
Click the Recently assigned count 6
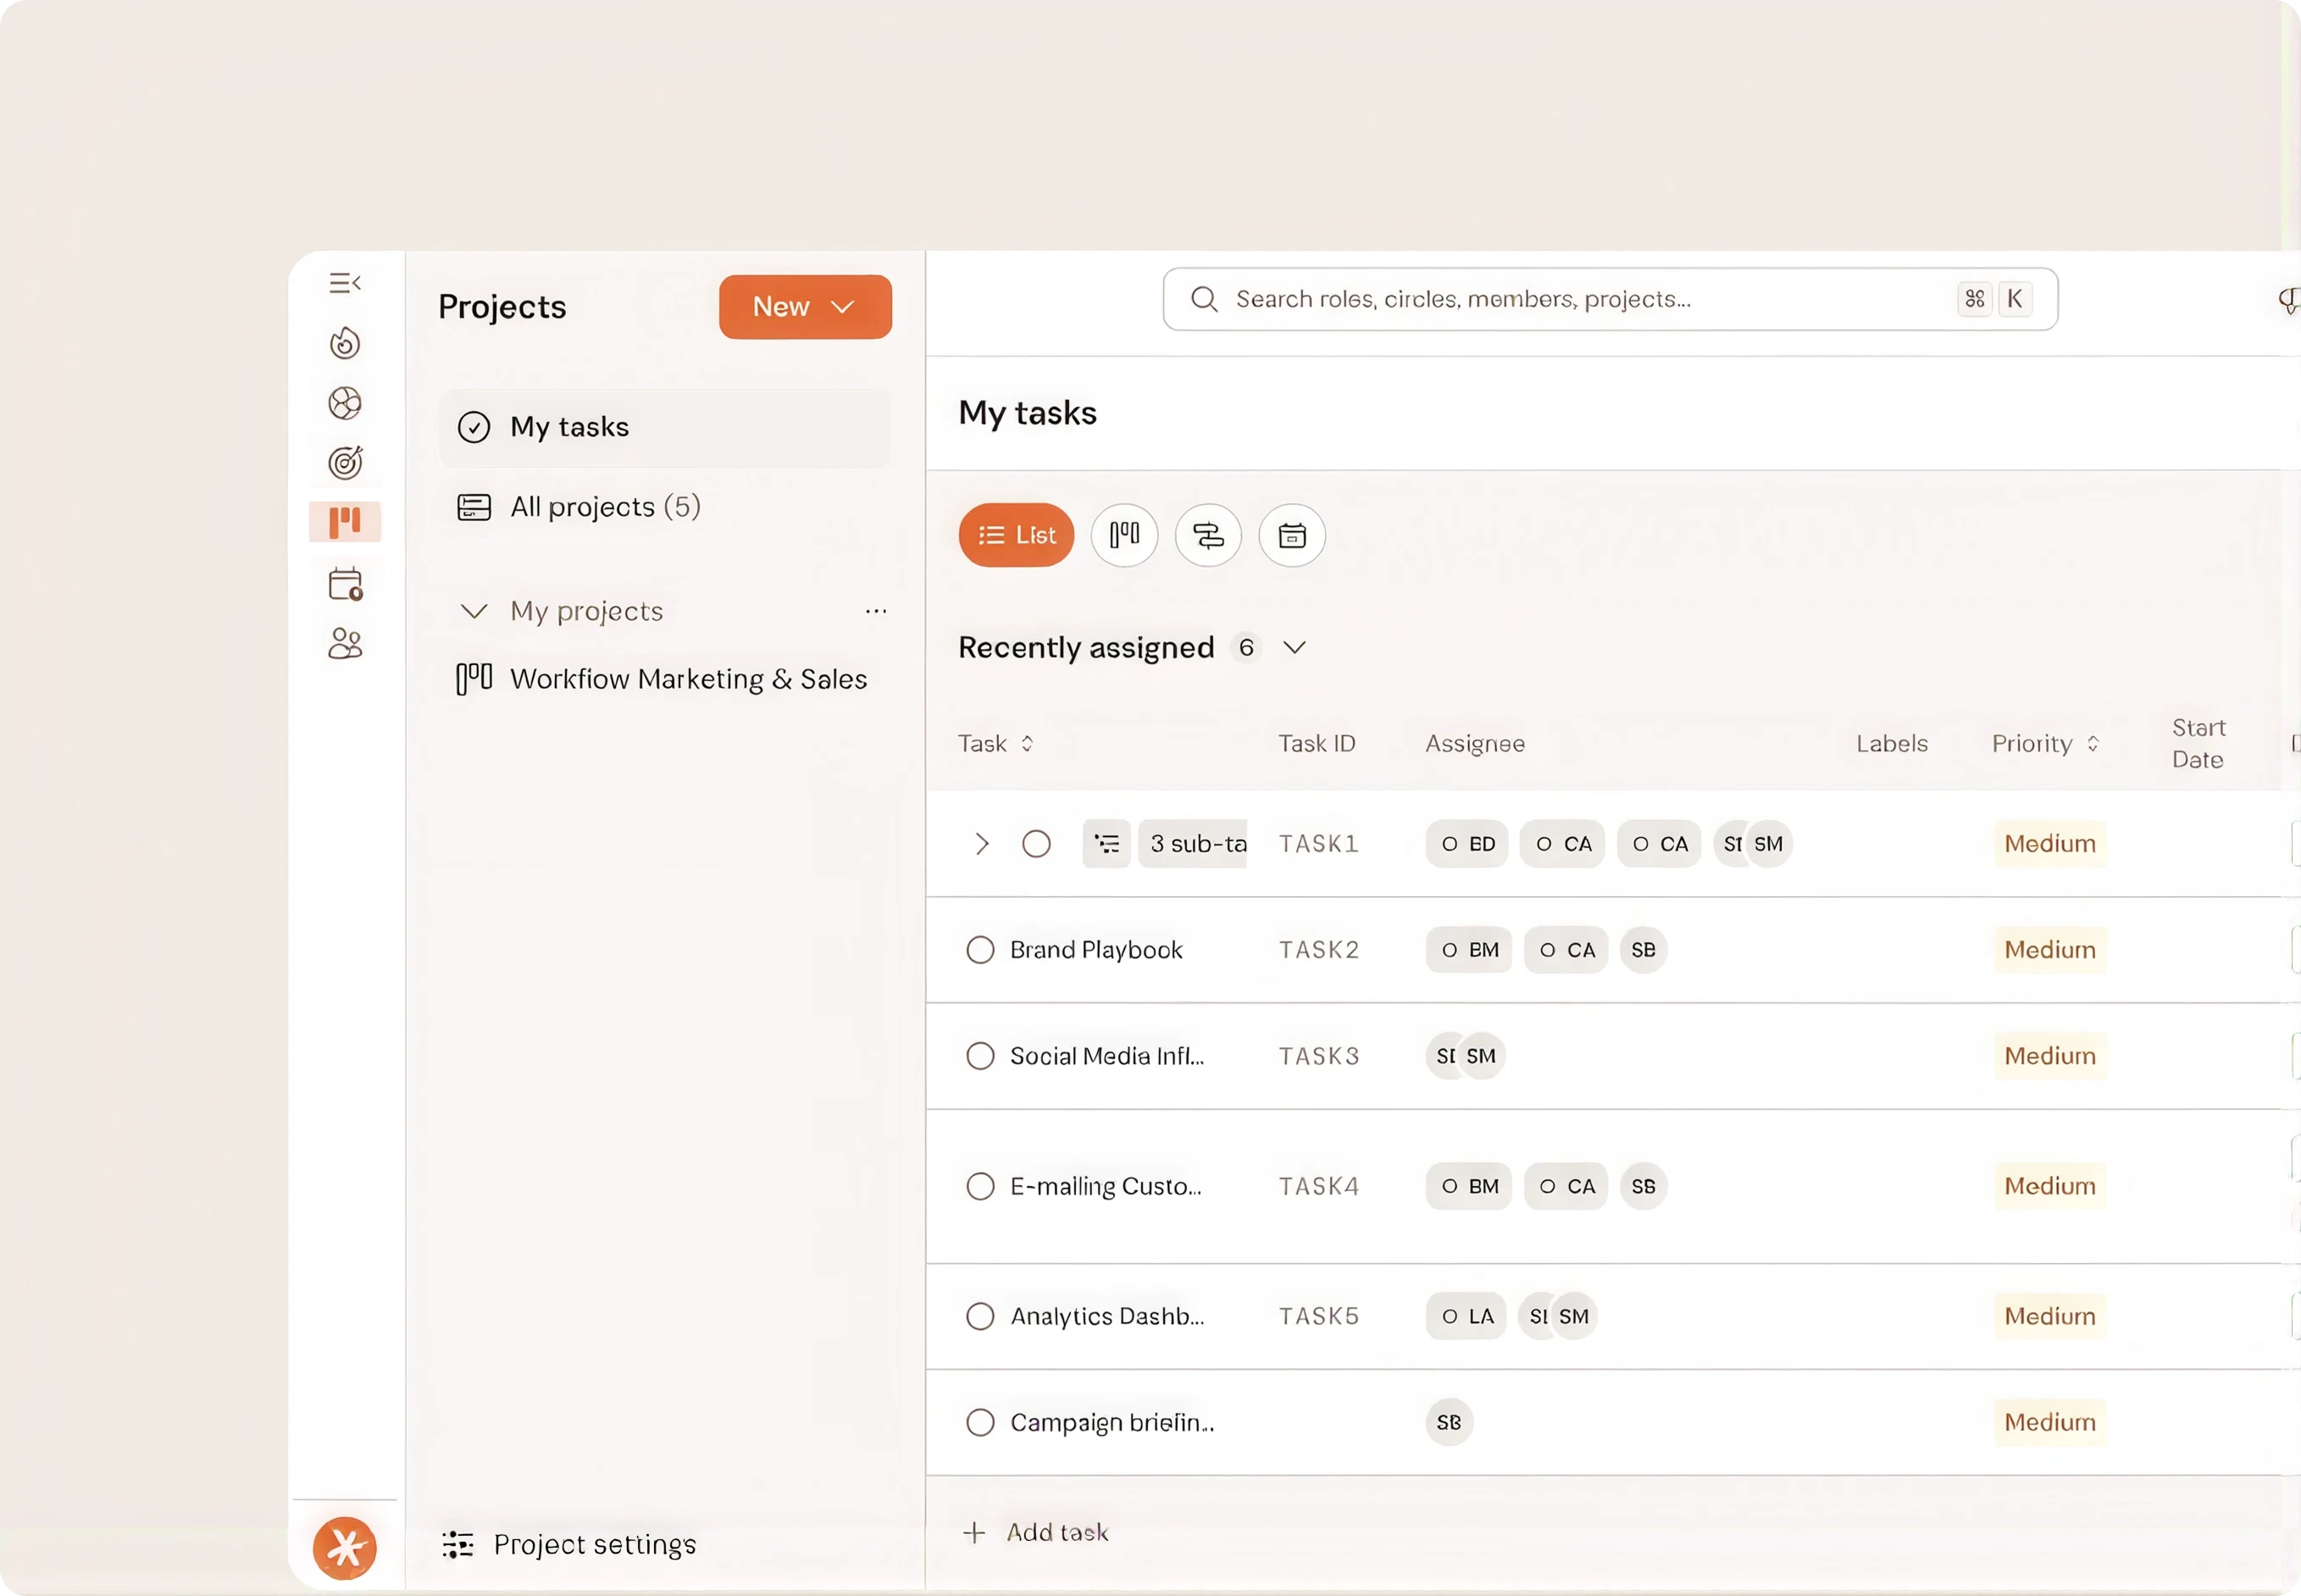1246,648
